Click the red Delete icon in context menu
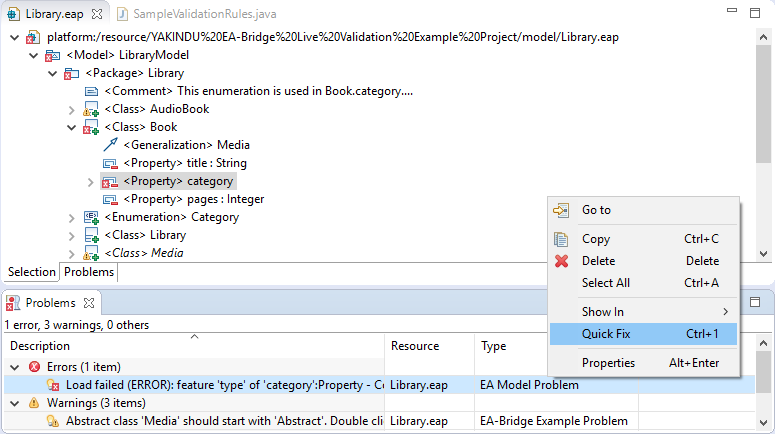775x434 pixels. [x=562, y=261]
